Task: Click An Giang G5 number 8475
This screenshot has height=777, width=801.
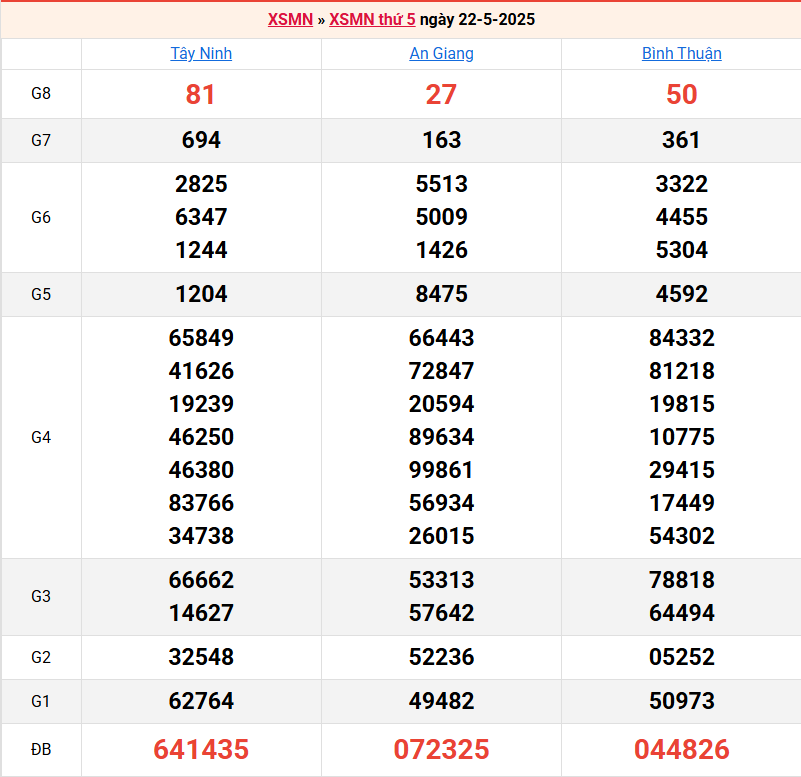Action: coord(441,294)
